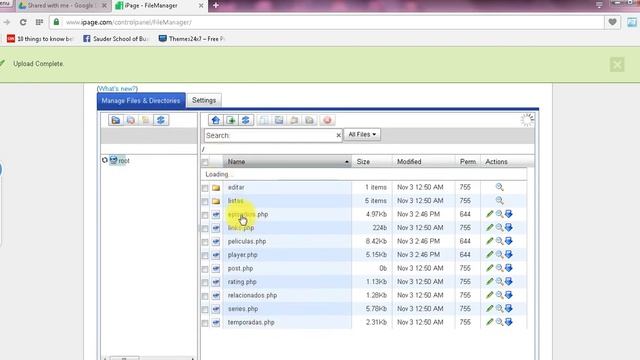Reload the page in browser
Screen dimensions: 640x360
[x=23, y=22]
